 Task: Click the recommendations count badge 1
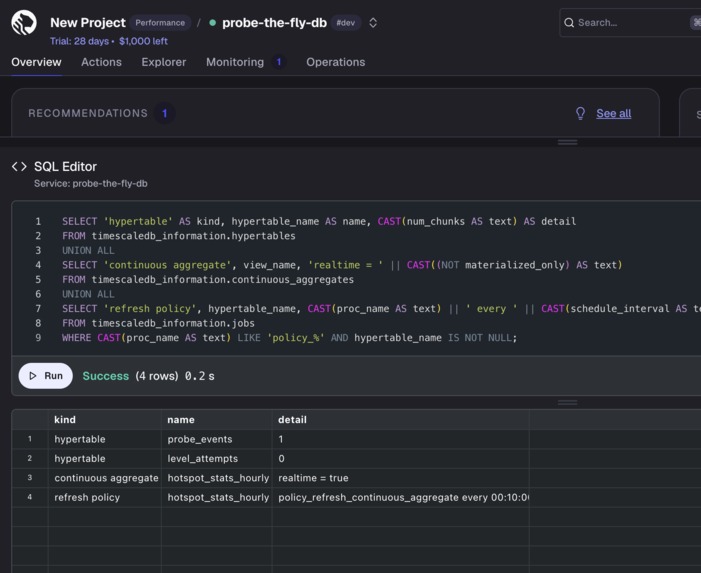[165, 114]
